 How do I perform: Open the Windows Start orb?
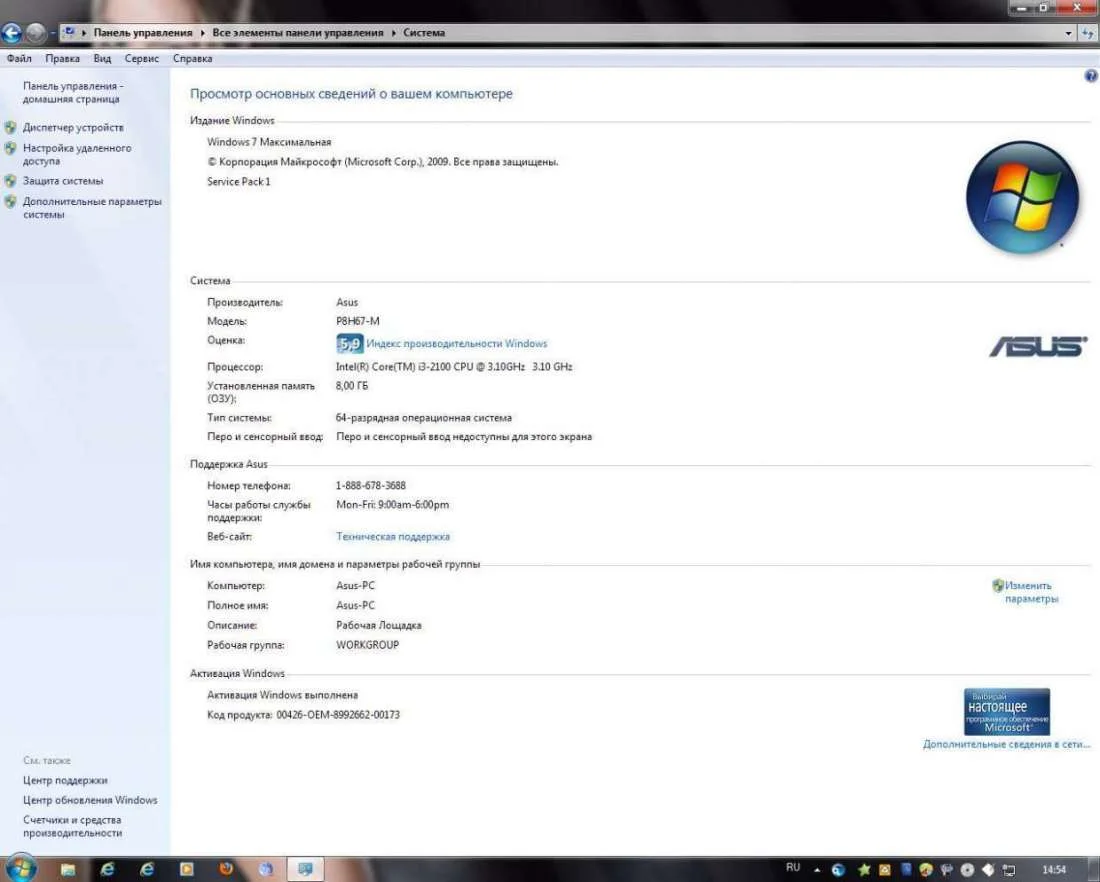[21, 868]
